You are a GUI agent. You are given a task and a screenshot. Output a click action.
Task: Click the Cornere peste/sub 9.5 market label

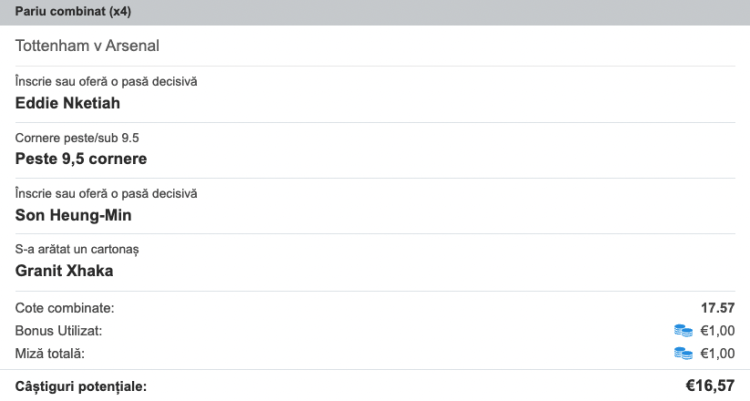(x=77, y=138)
